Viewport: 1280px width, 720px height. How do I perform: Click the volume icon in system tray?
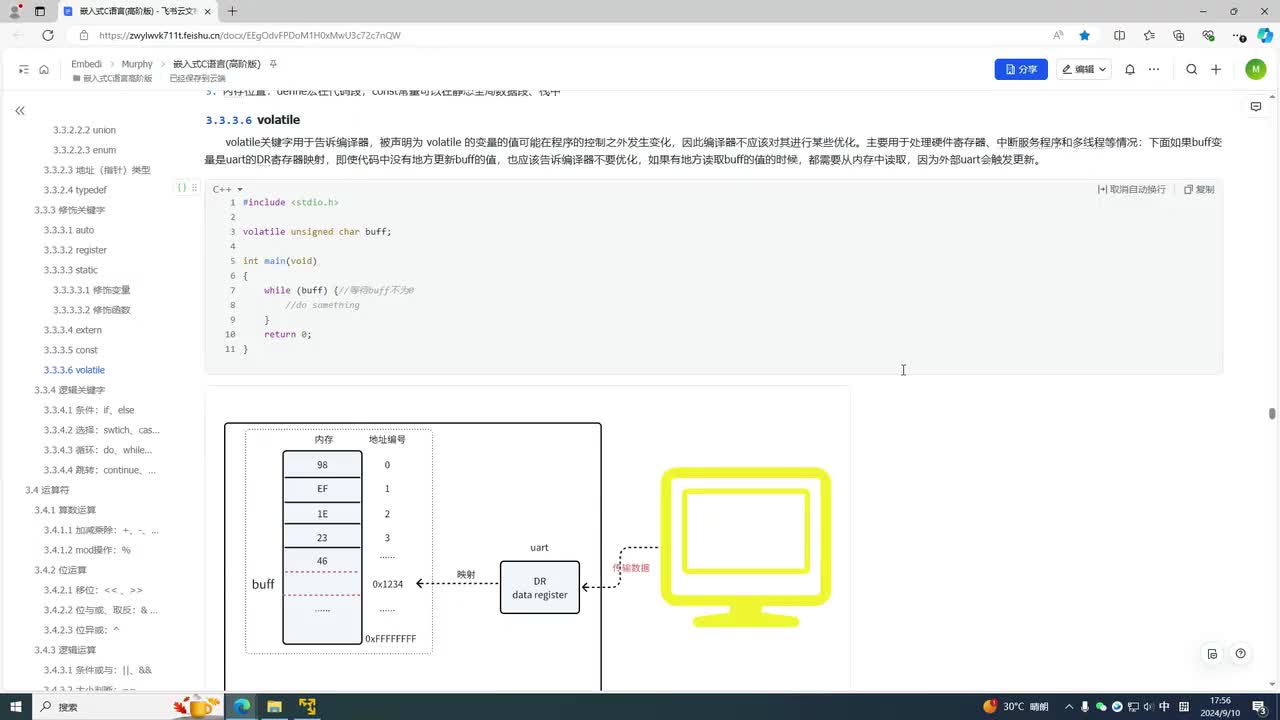(1148, 706)
